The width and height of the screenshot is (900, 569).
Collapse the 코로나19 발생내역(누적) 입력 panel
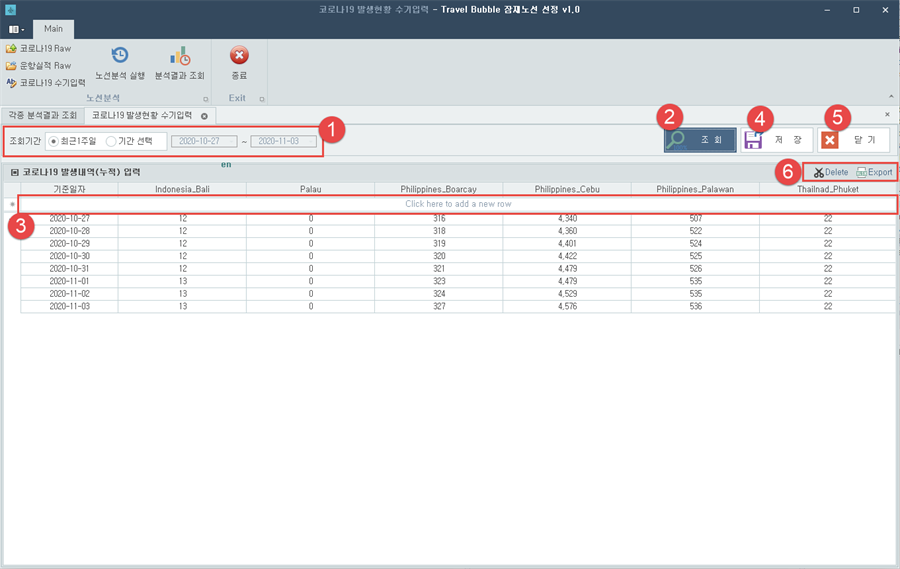tap(15, 172)
